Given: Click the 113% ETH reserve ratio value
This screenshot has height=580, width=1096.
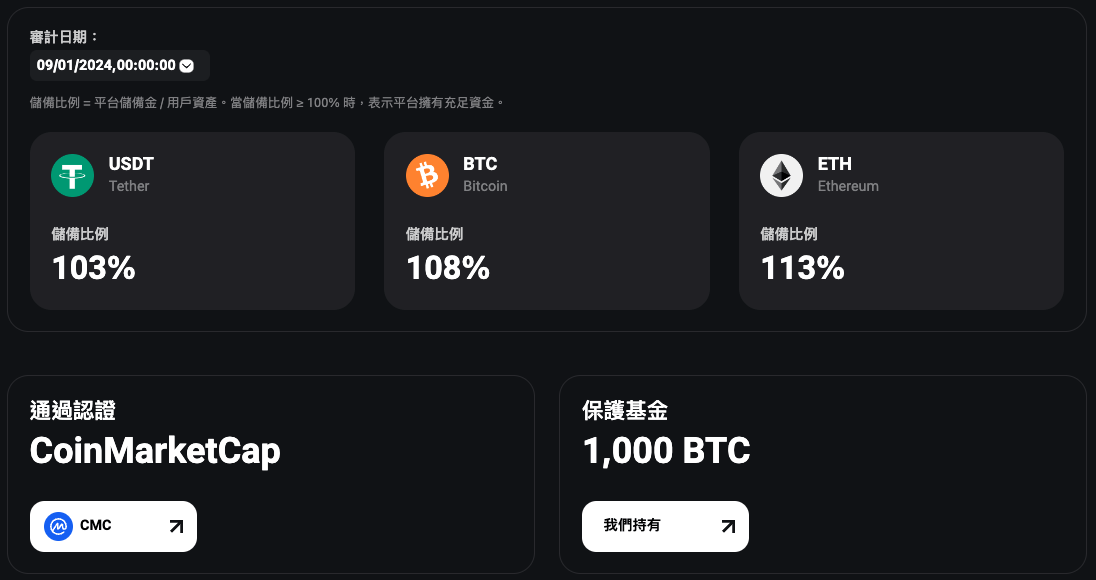Looking at the screenshot, I should click(x=802, y=268).
